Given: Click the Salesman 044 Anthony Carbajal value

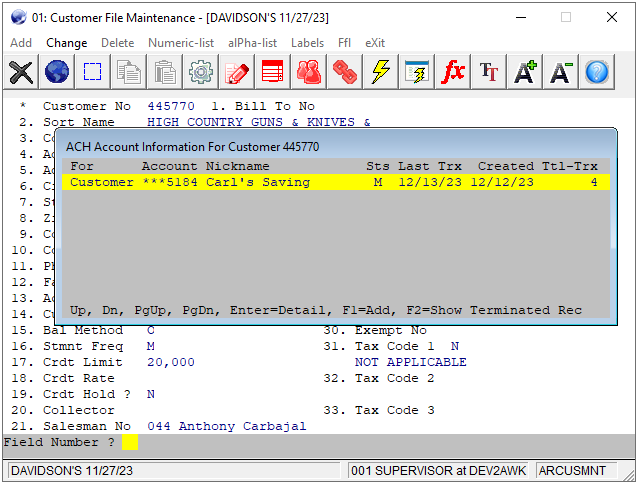Looking at the screenshot, I should 227,426.
